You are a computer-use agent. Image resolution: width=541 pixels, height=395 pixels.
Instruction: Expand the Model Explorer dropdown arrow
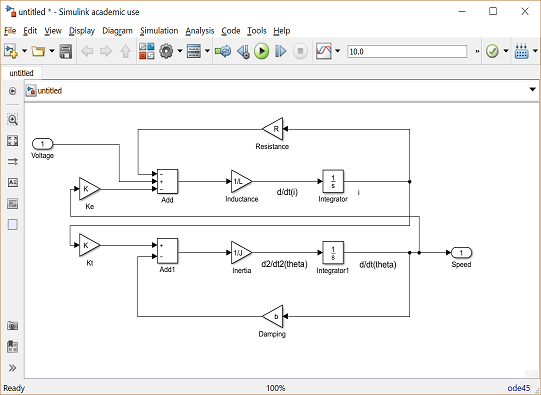(207, 51)
